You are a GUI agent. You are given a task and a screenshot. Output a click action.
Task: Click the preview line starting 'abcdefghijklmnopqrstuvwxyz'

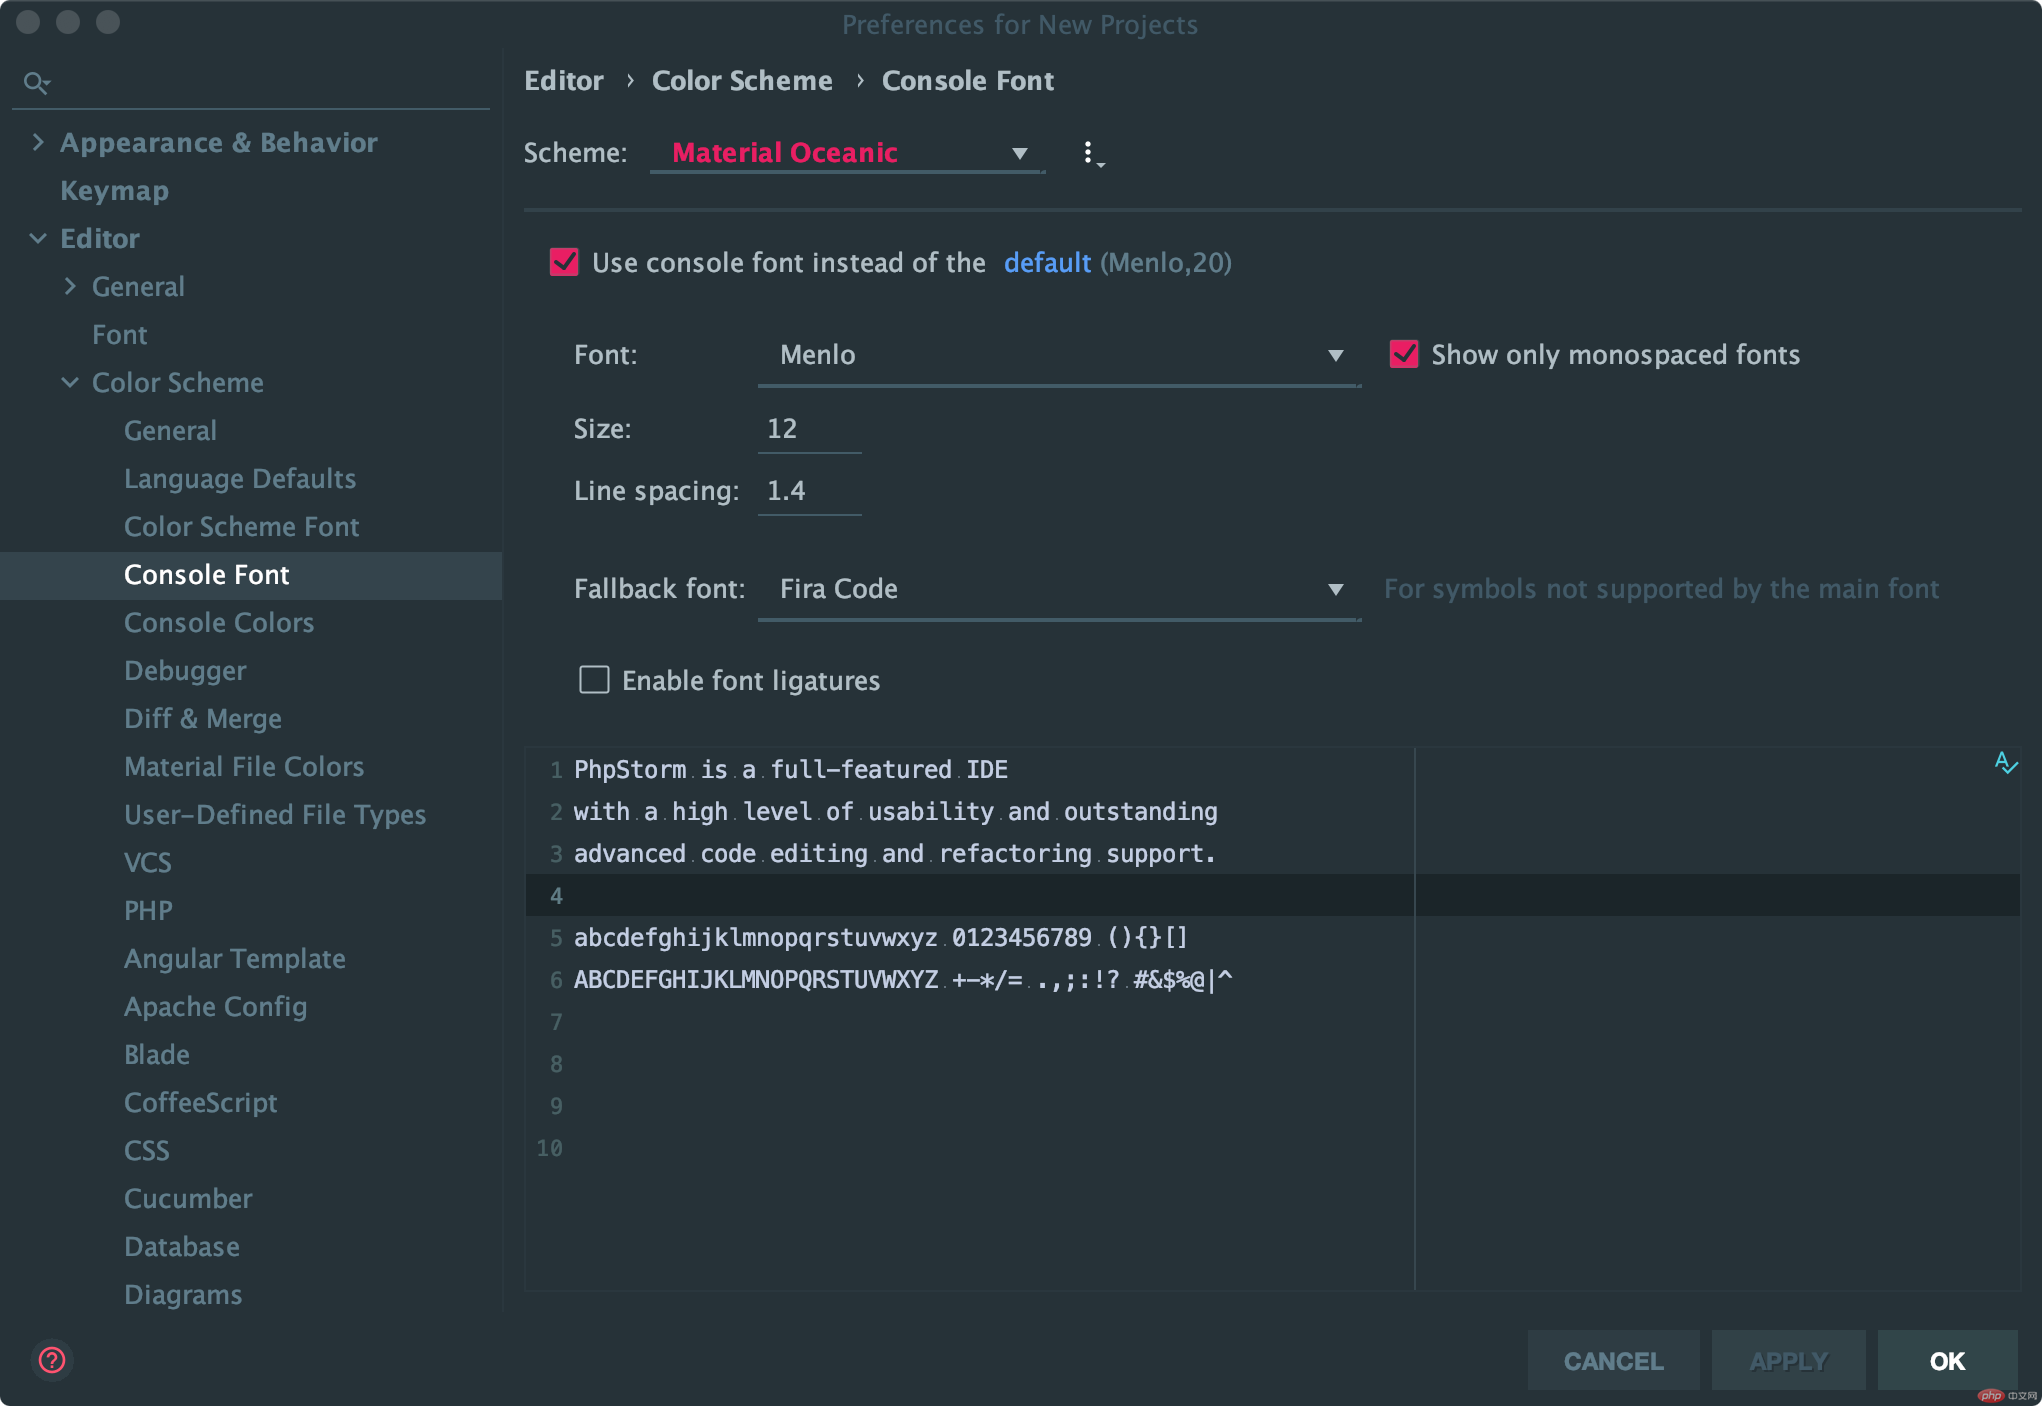(880, 937)
